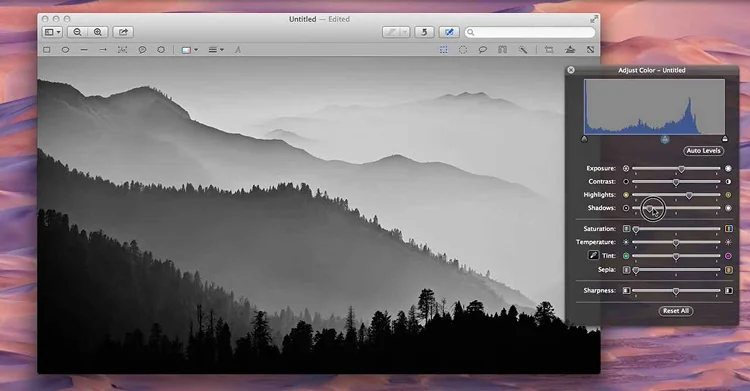Enter full screen via window corner arrows
Image resolution: width=750 pixels, height=391 pixels.
pos(594,19)
